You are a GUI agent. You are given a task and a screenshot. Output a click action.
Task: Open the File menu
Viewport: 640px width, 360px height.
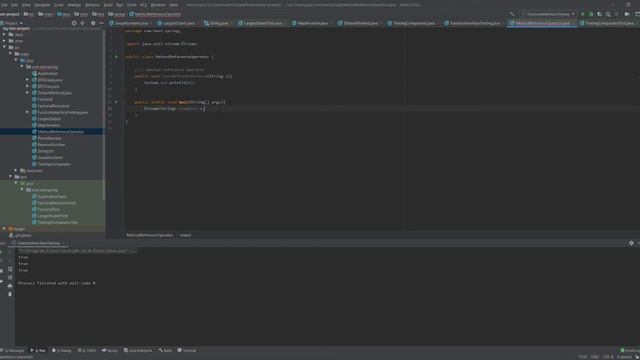(4, 5)
